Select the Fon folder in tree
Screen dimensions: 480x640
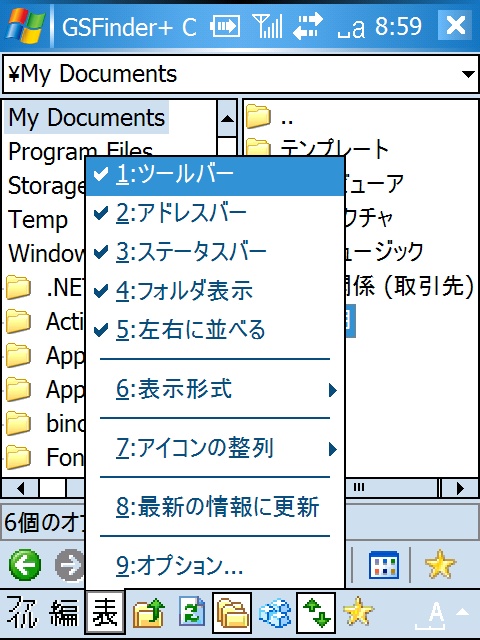(47, 457)
